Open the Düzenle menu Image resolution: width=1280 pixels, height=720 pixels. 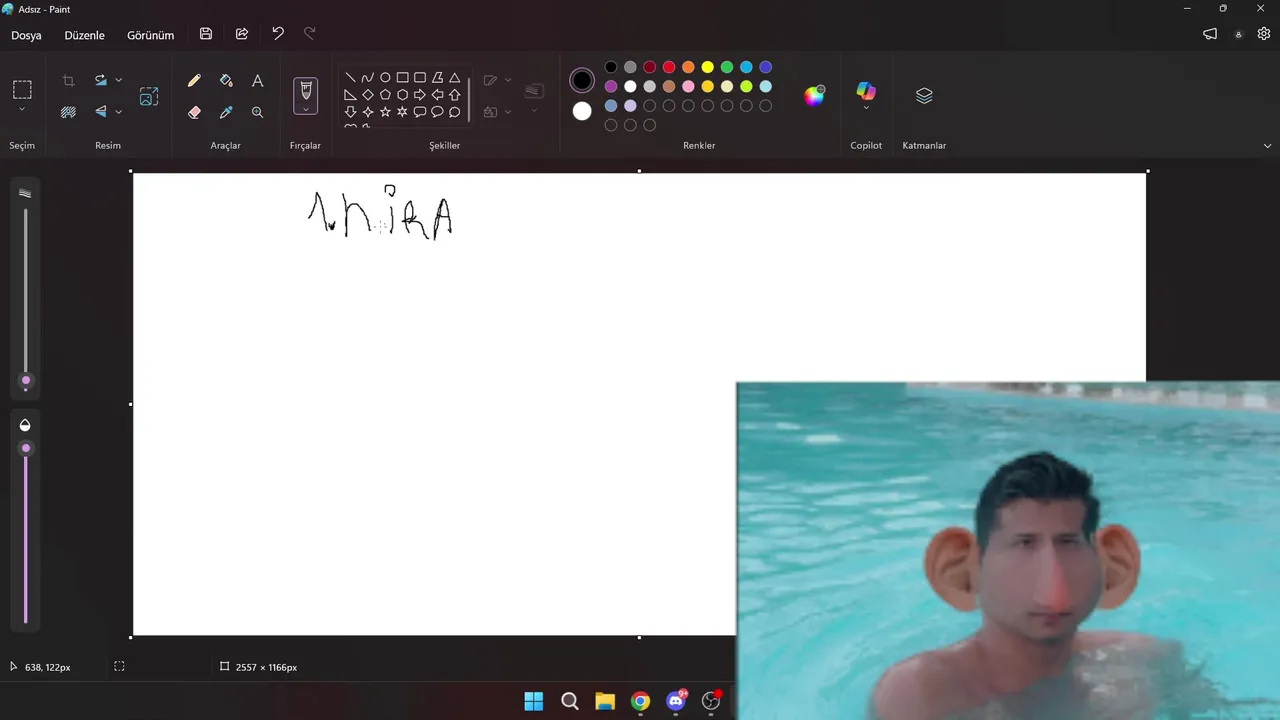pos(85,35)
